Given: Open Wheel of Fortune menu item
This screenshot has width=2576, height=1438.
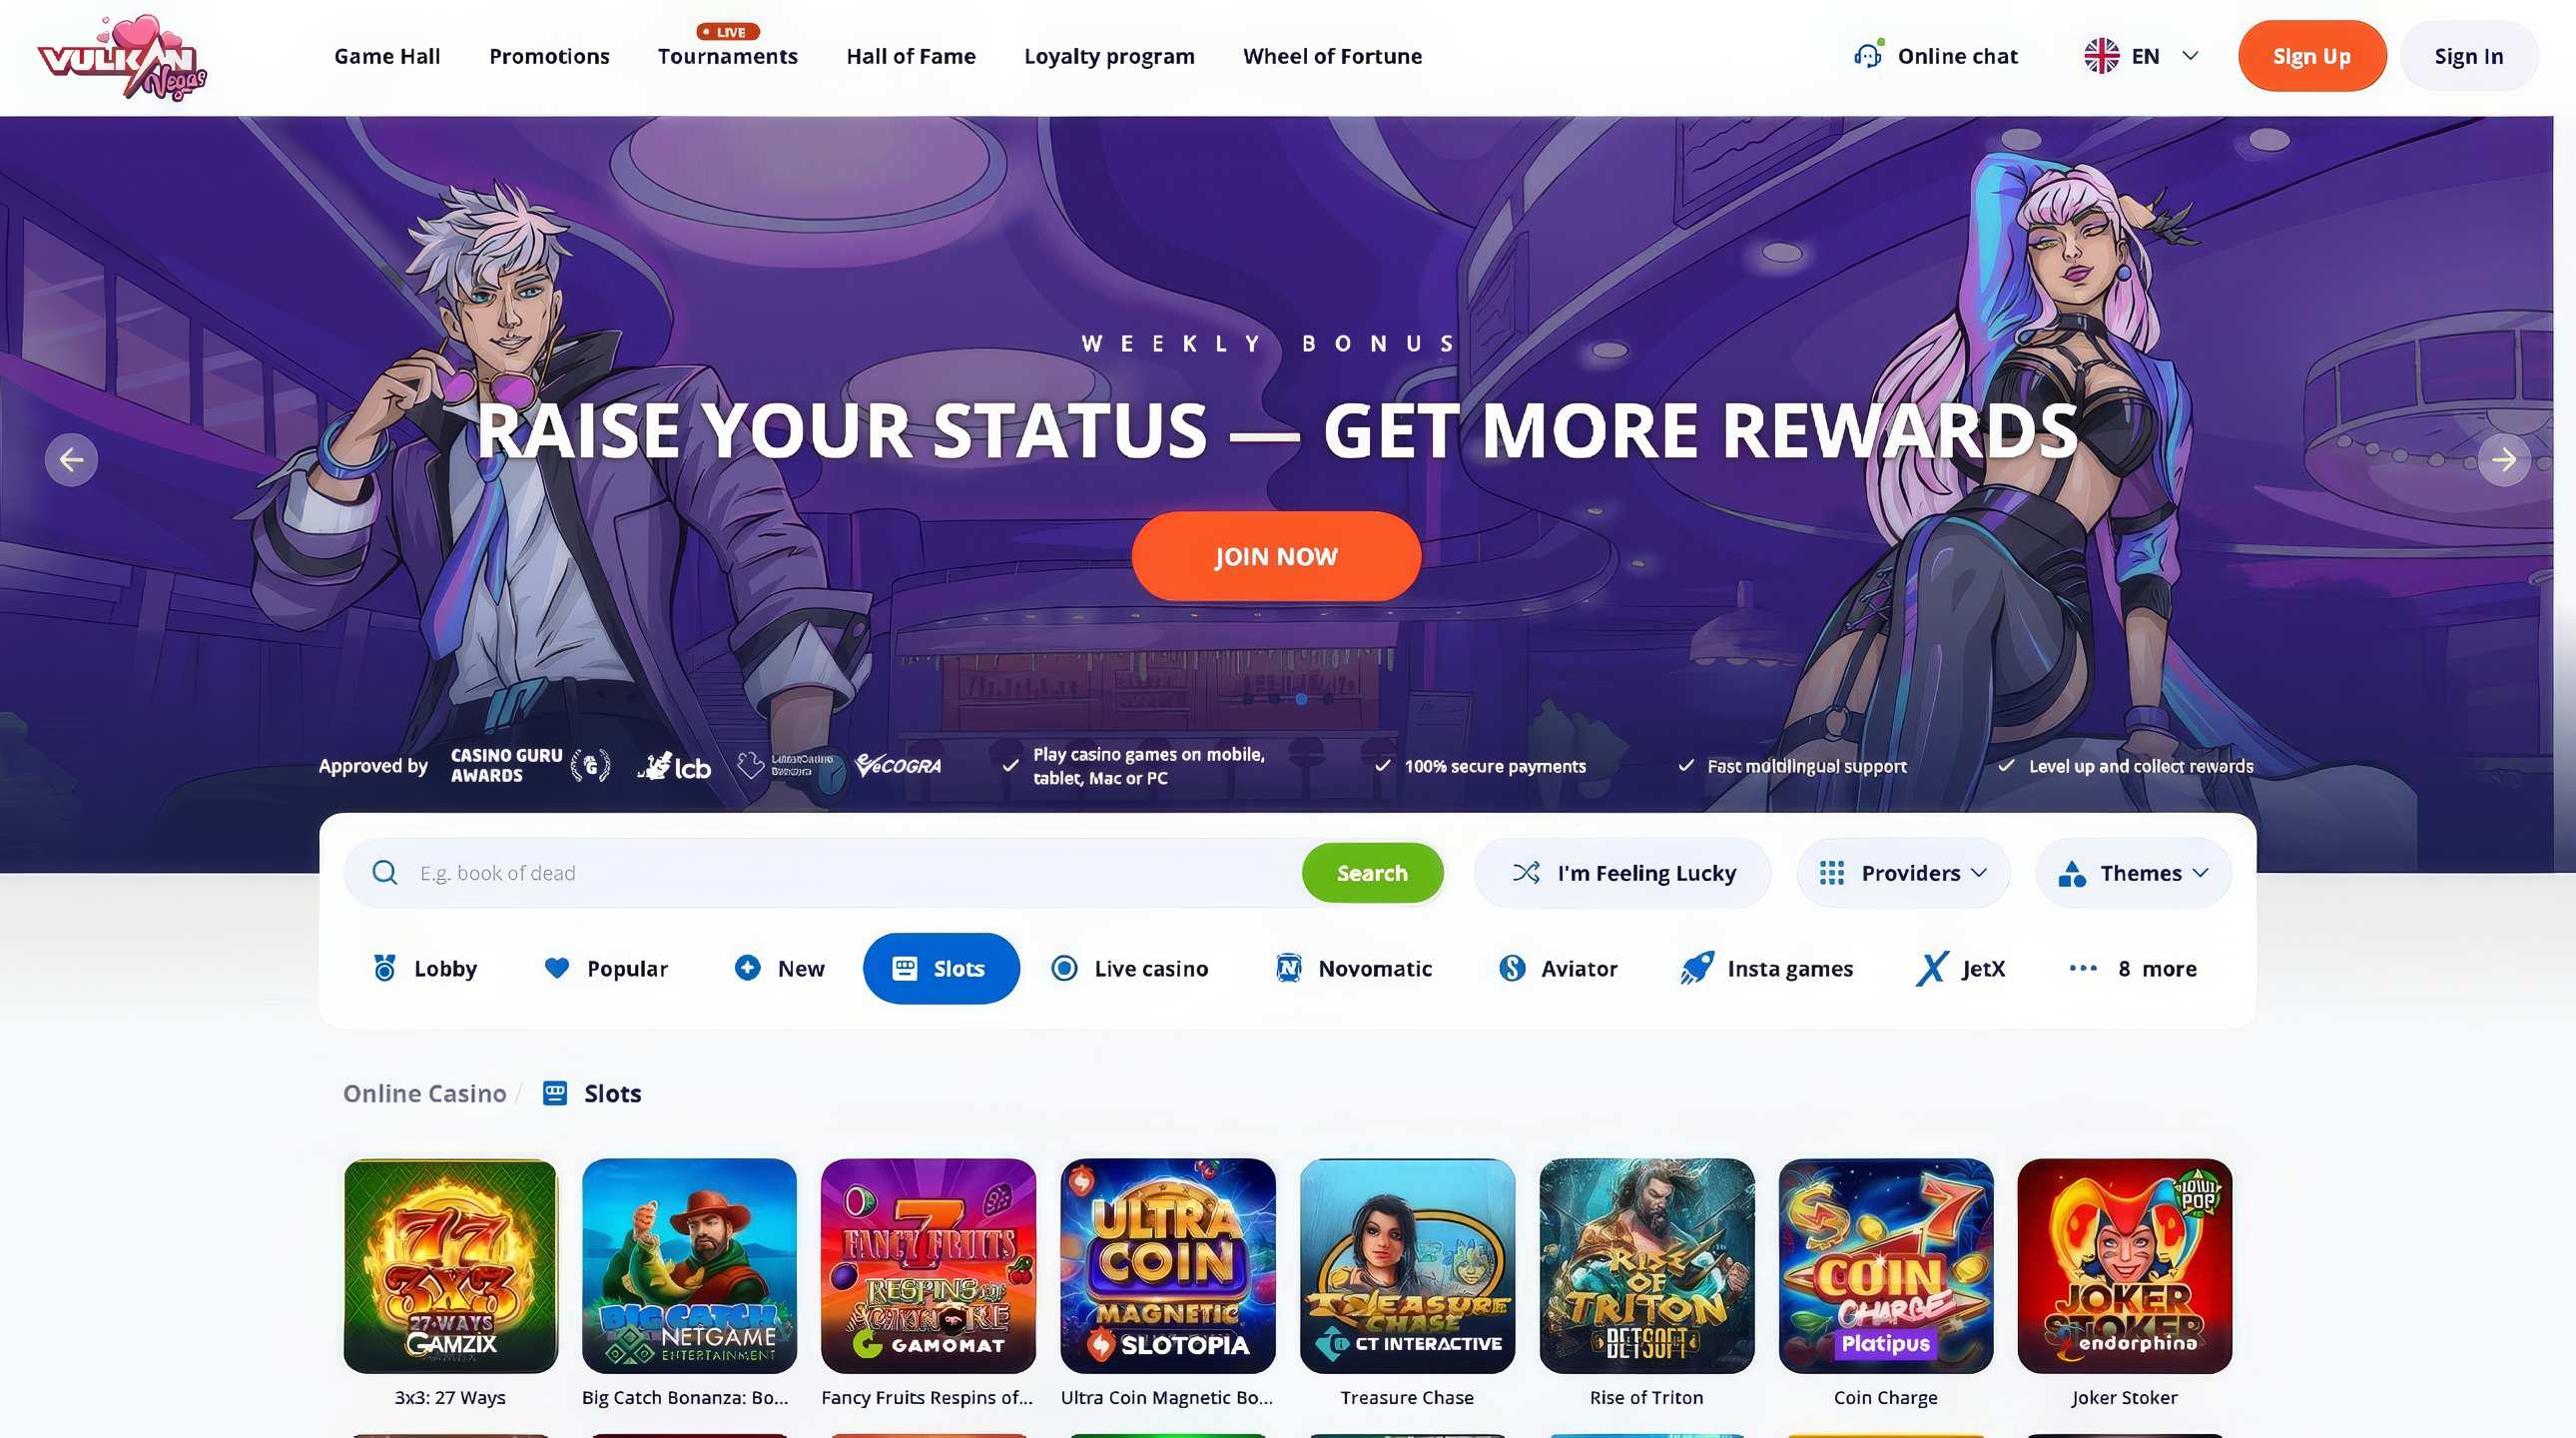Looking at the screenshot, I should [x=1332, y=56].
